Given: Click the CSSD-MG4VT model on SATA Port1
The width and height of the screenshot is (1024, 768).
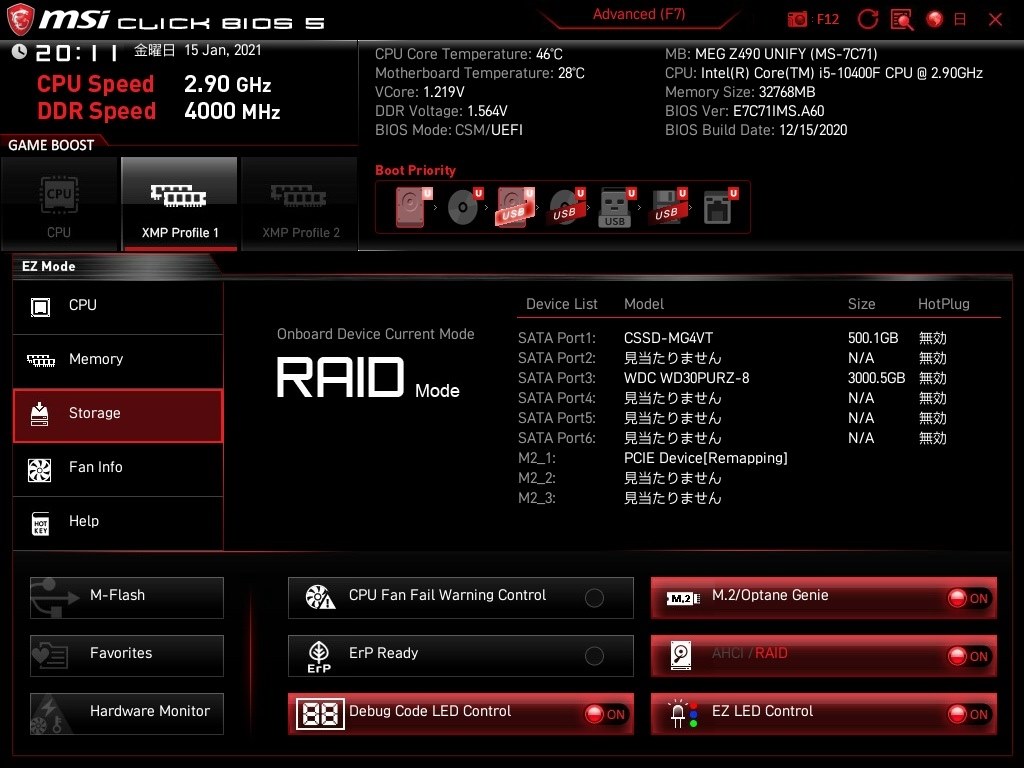Looking at the screenshot, I should click(668, 338).
